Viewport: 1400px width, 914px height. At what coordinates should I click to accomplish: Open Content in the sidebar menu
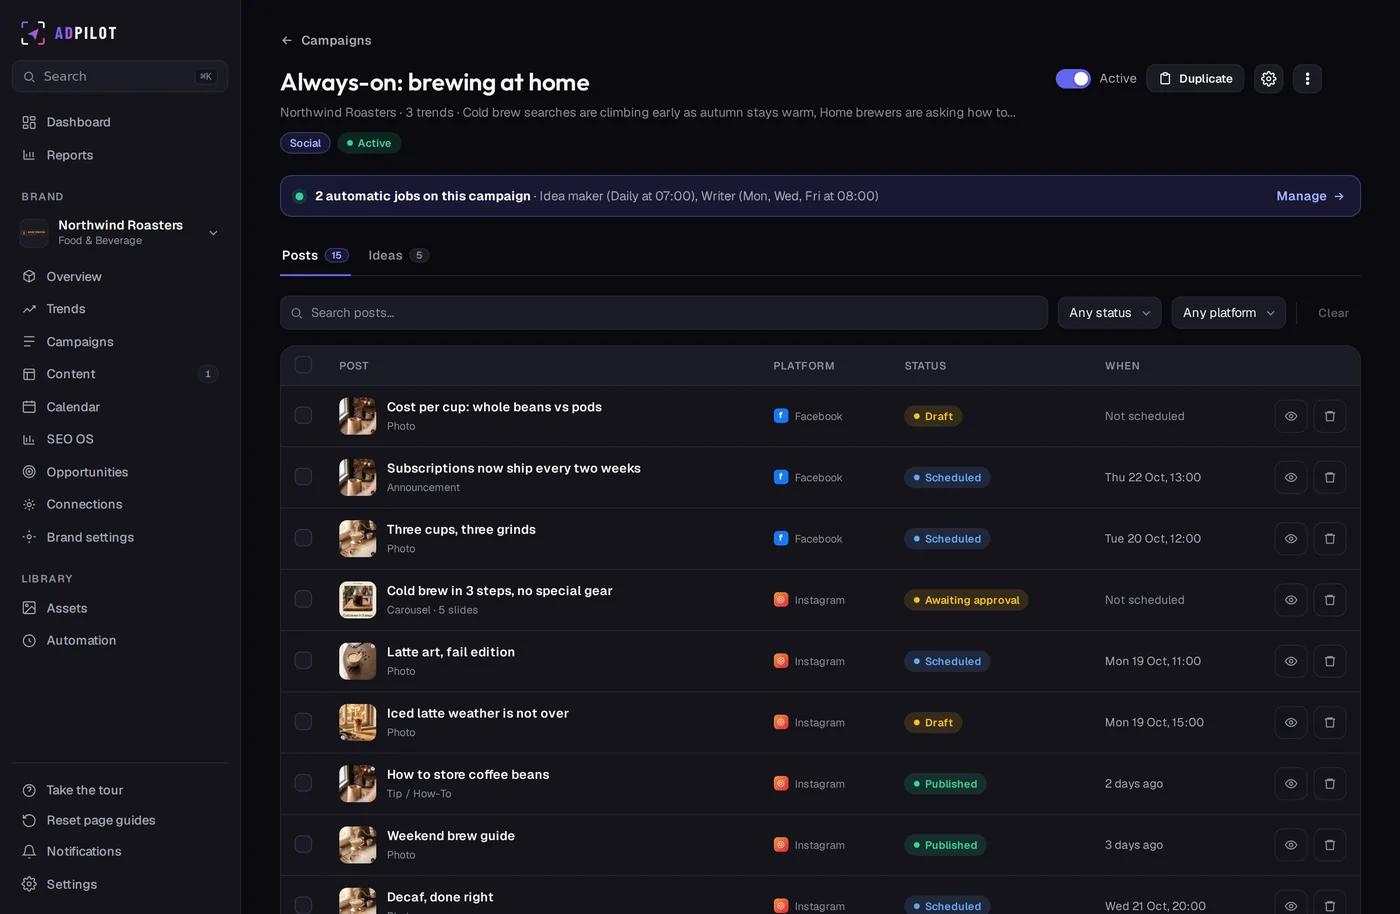[120, 374]
